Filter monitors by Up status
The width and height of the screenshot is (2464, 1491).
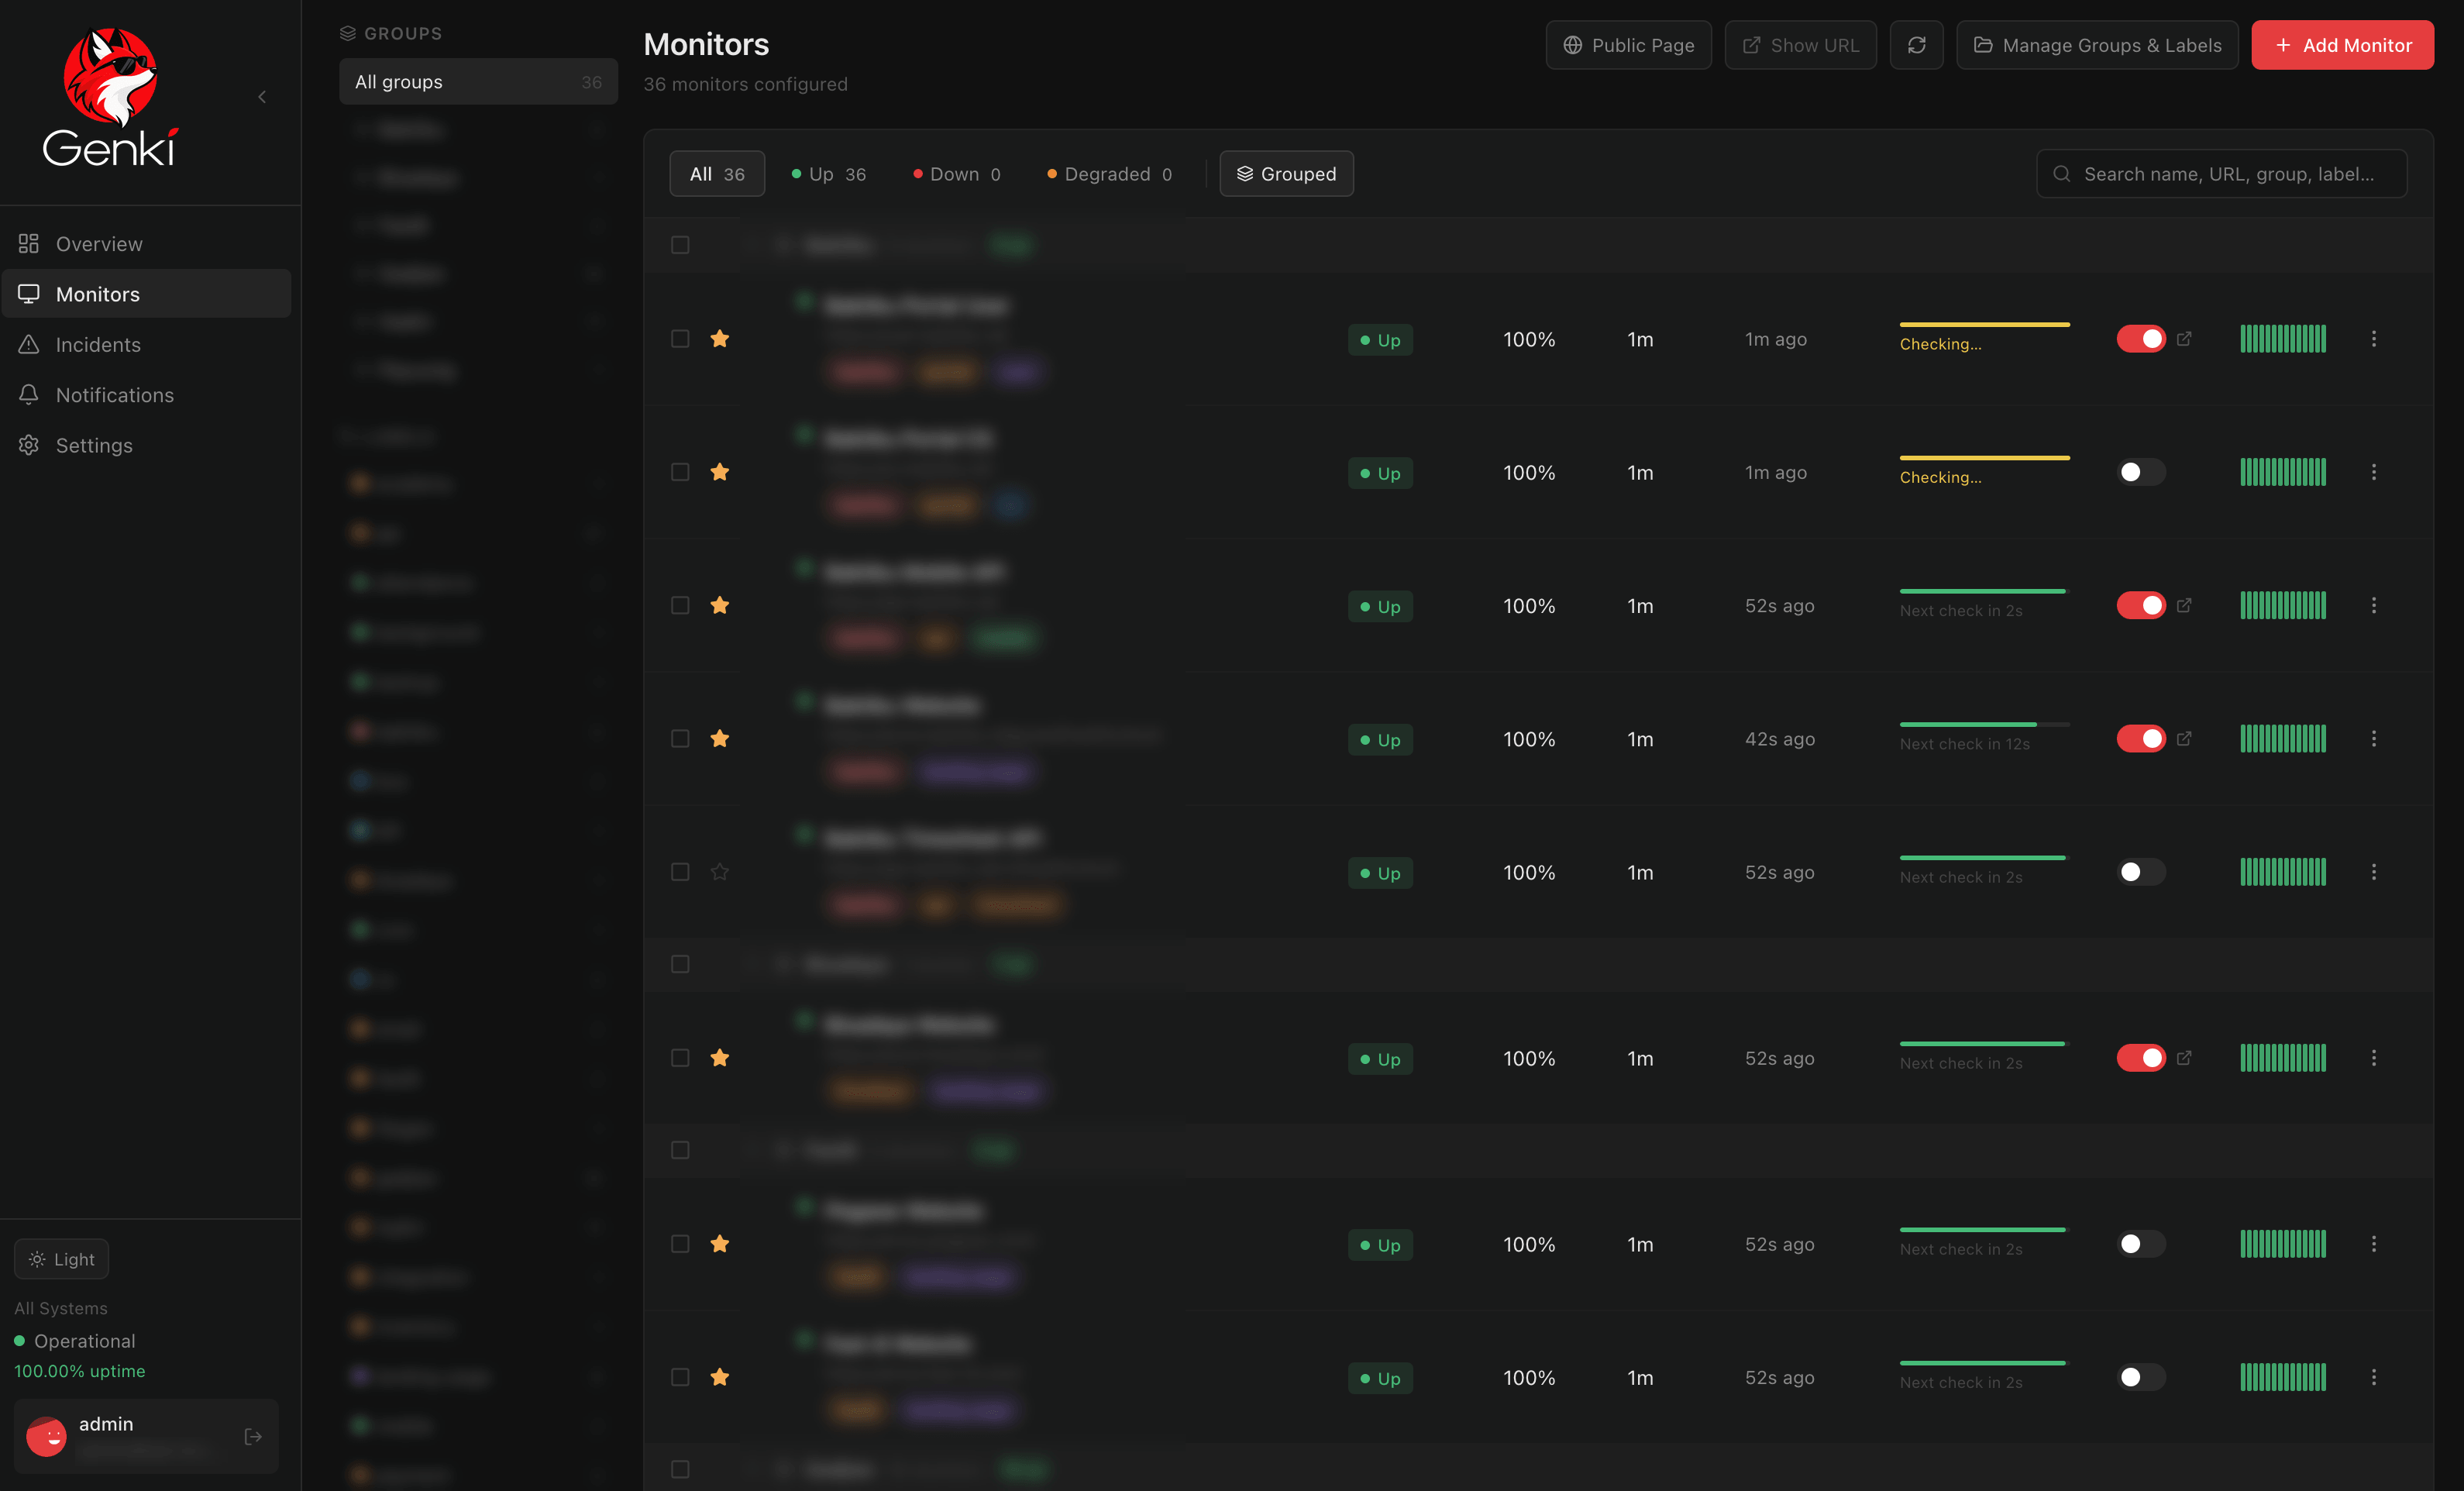tap(829, 174)
